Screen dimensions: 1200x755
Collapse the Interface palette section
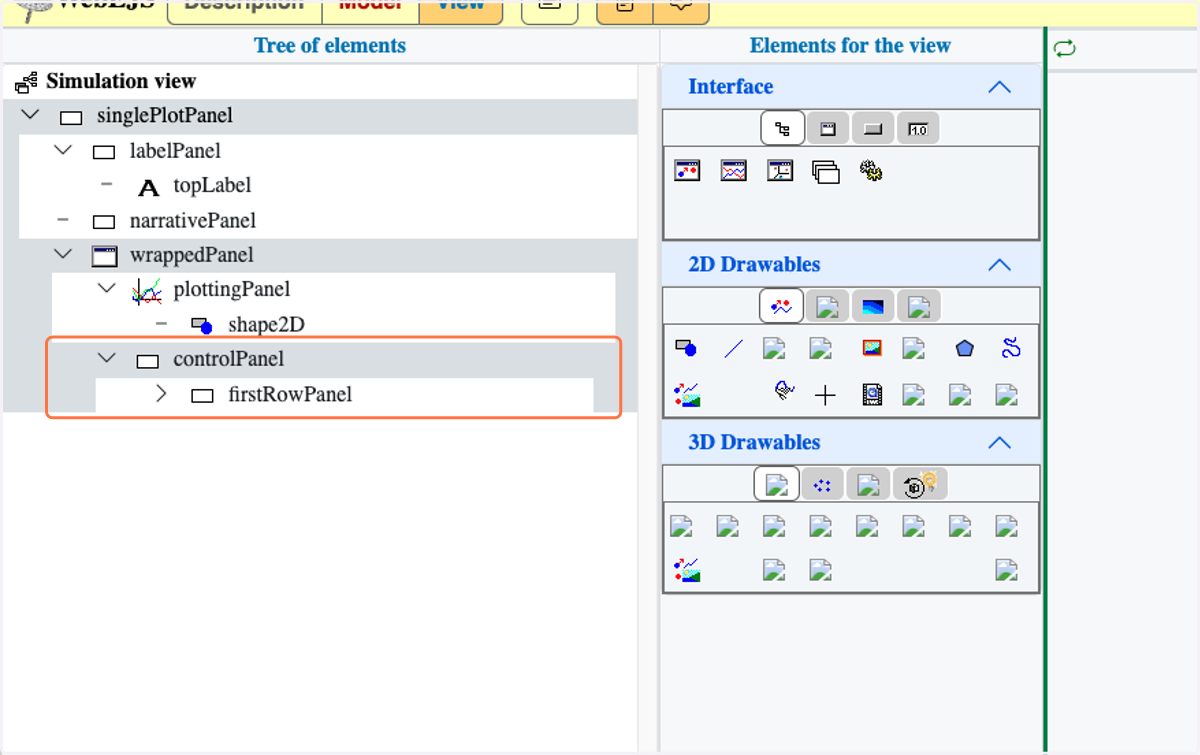coord(999,87)
